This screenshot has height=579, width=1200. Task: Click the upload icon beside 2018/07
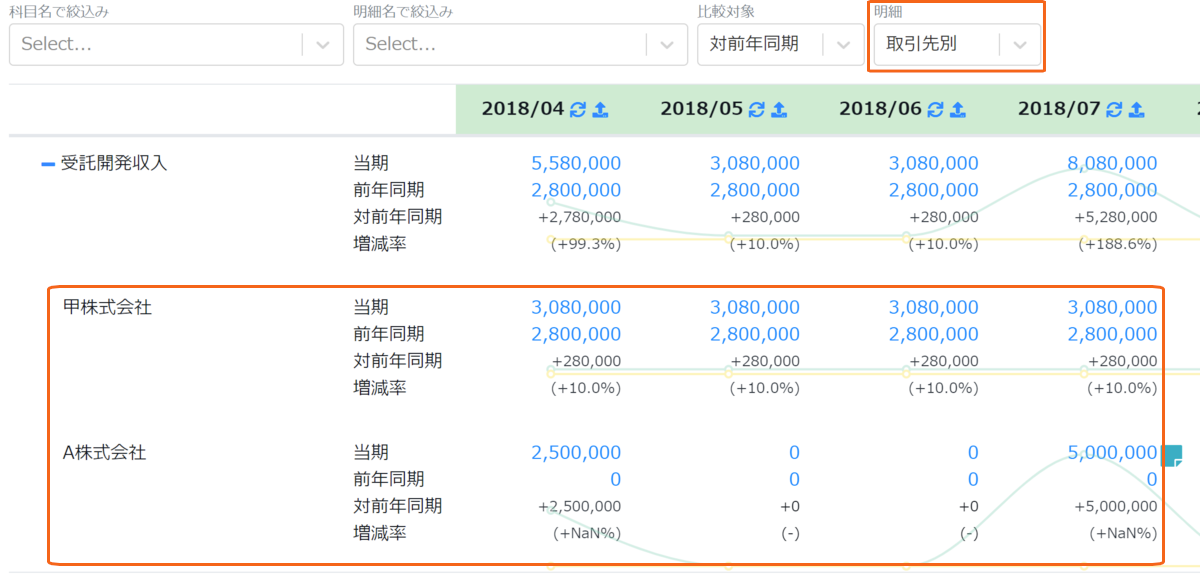coord(1137,110)
